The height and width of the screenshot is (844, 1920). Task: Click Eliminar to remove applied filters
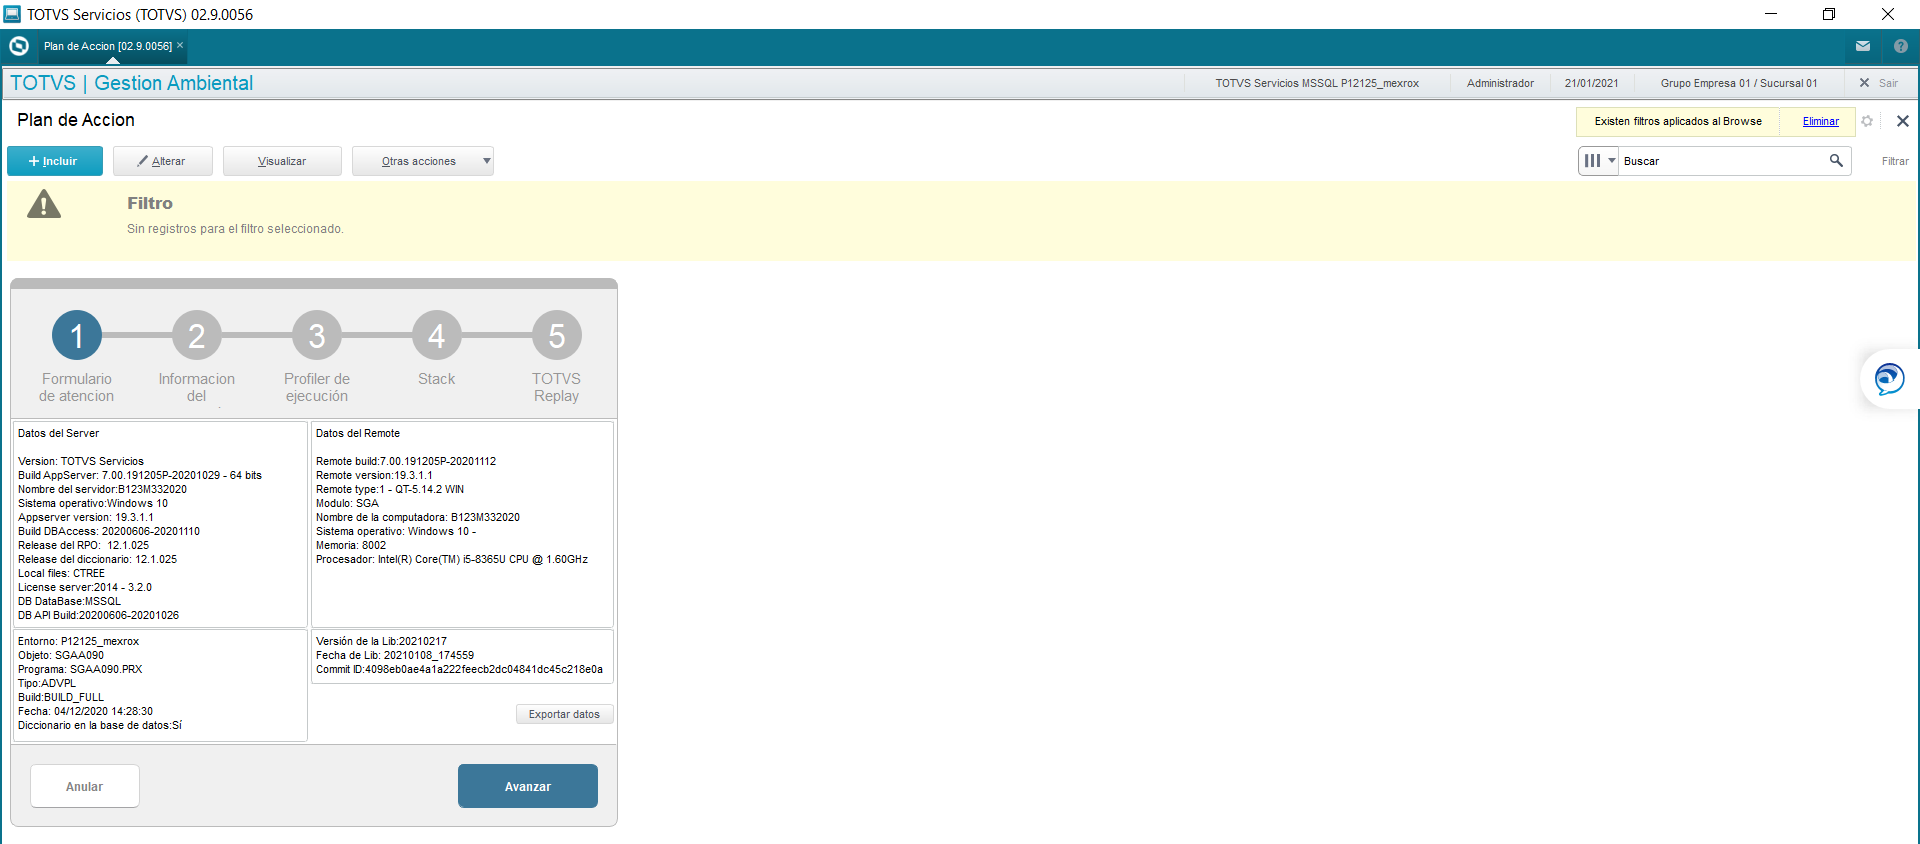[1820, 121]
